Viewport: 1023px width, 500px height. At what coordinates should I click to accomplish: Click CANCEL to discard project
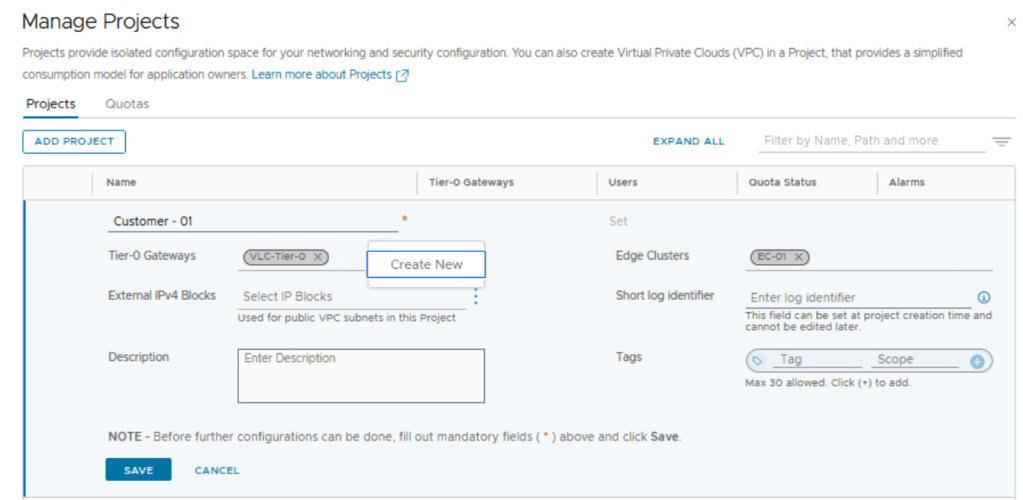point(217,470)
